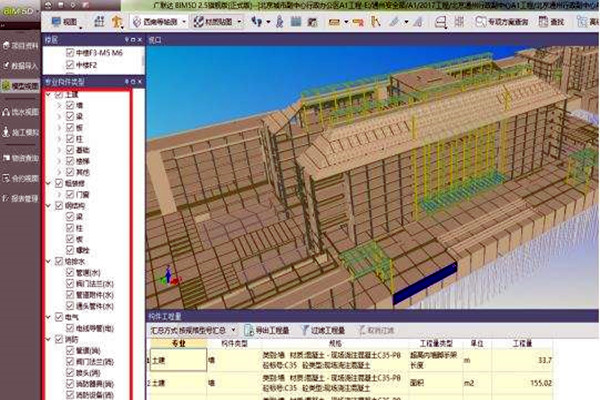Screen dimensions: 600x400
Task: Open the 汇总方式 dropdown
Action: click(x=193, y=329)
